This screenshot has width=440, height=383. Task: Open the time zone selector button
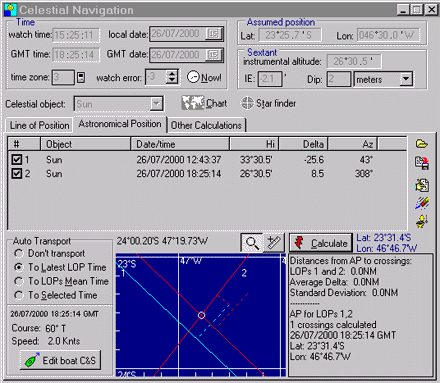81,78
